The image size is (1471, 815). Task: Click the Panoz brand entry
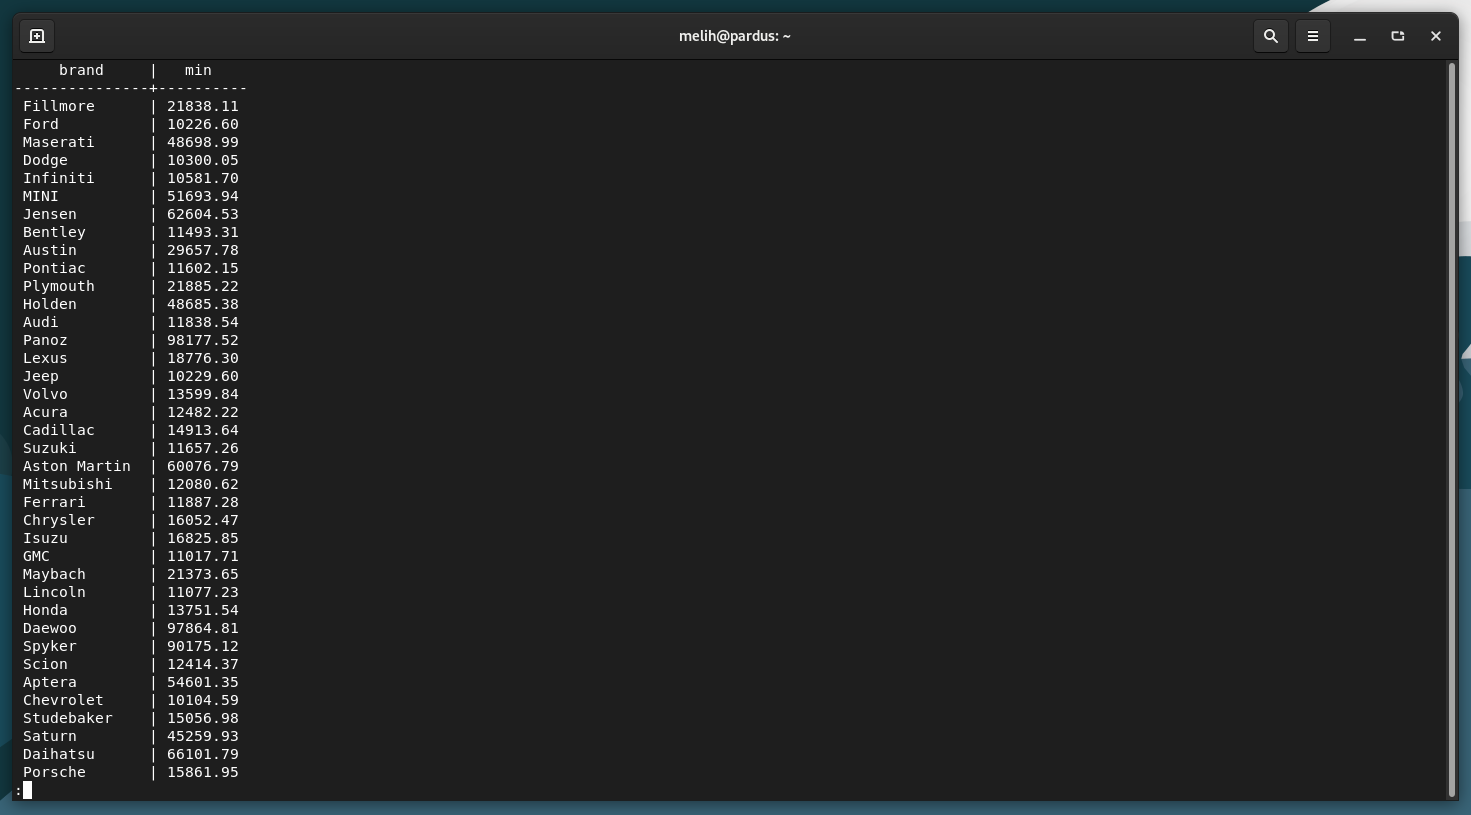click(x=45, y=340)
